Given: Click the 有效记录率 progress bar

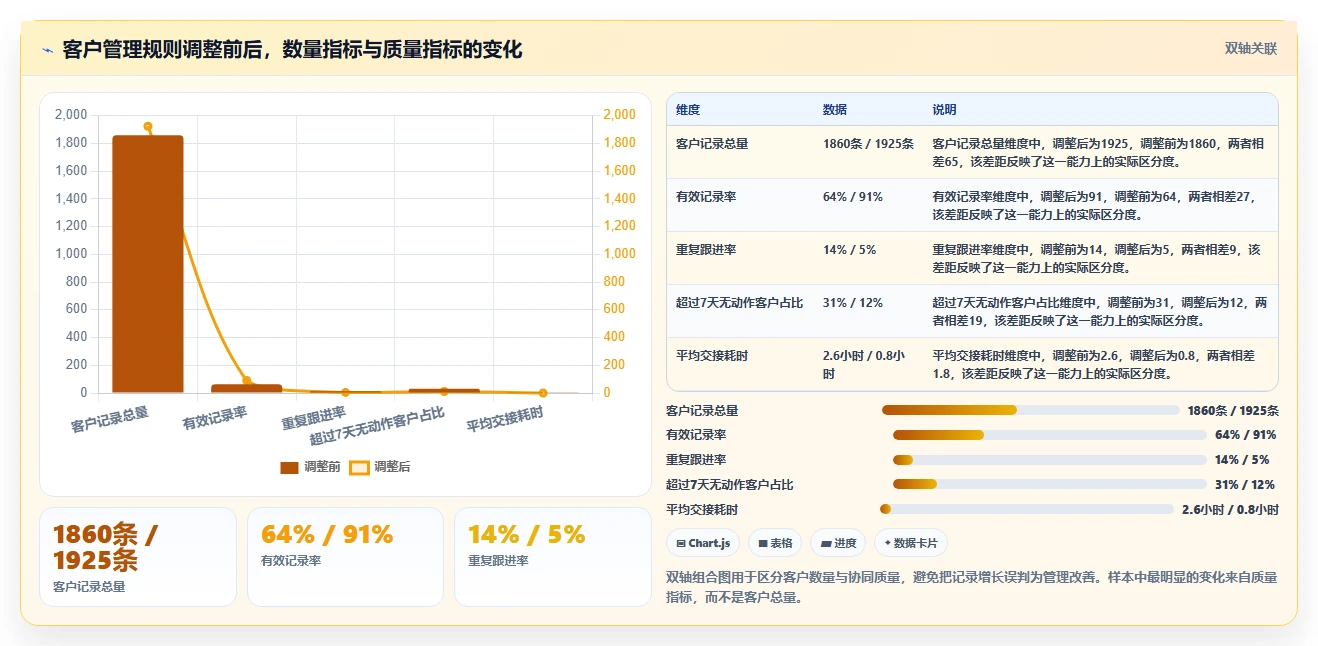Looking at the screenshot, I should [x=1050, y=435].
